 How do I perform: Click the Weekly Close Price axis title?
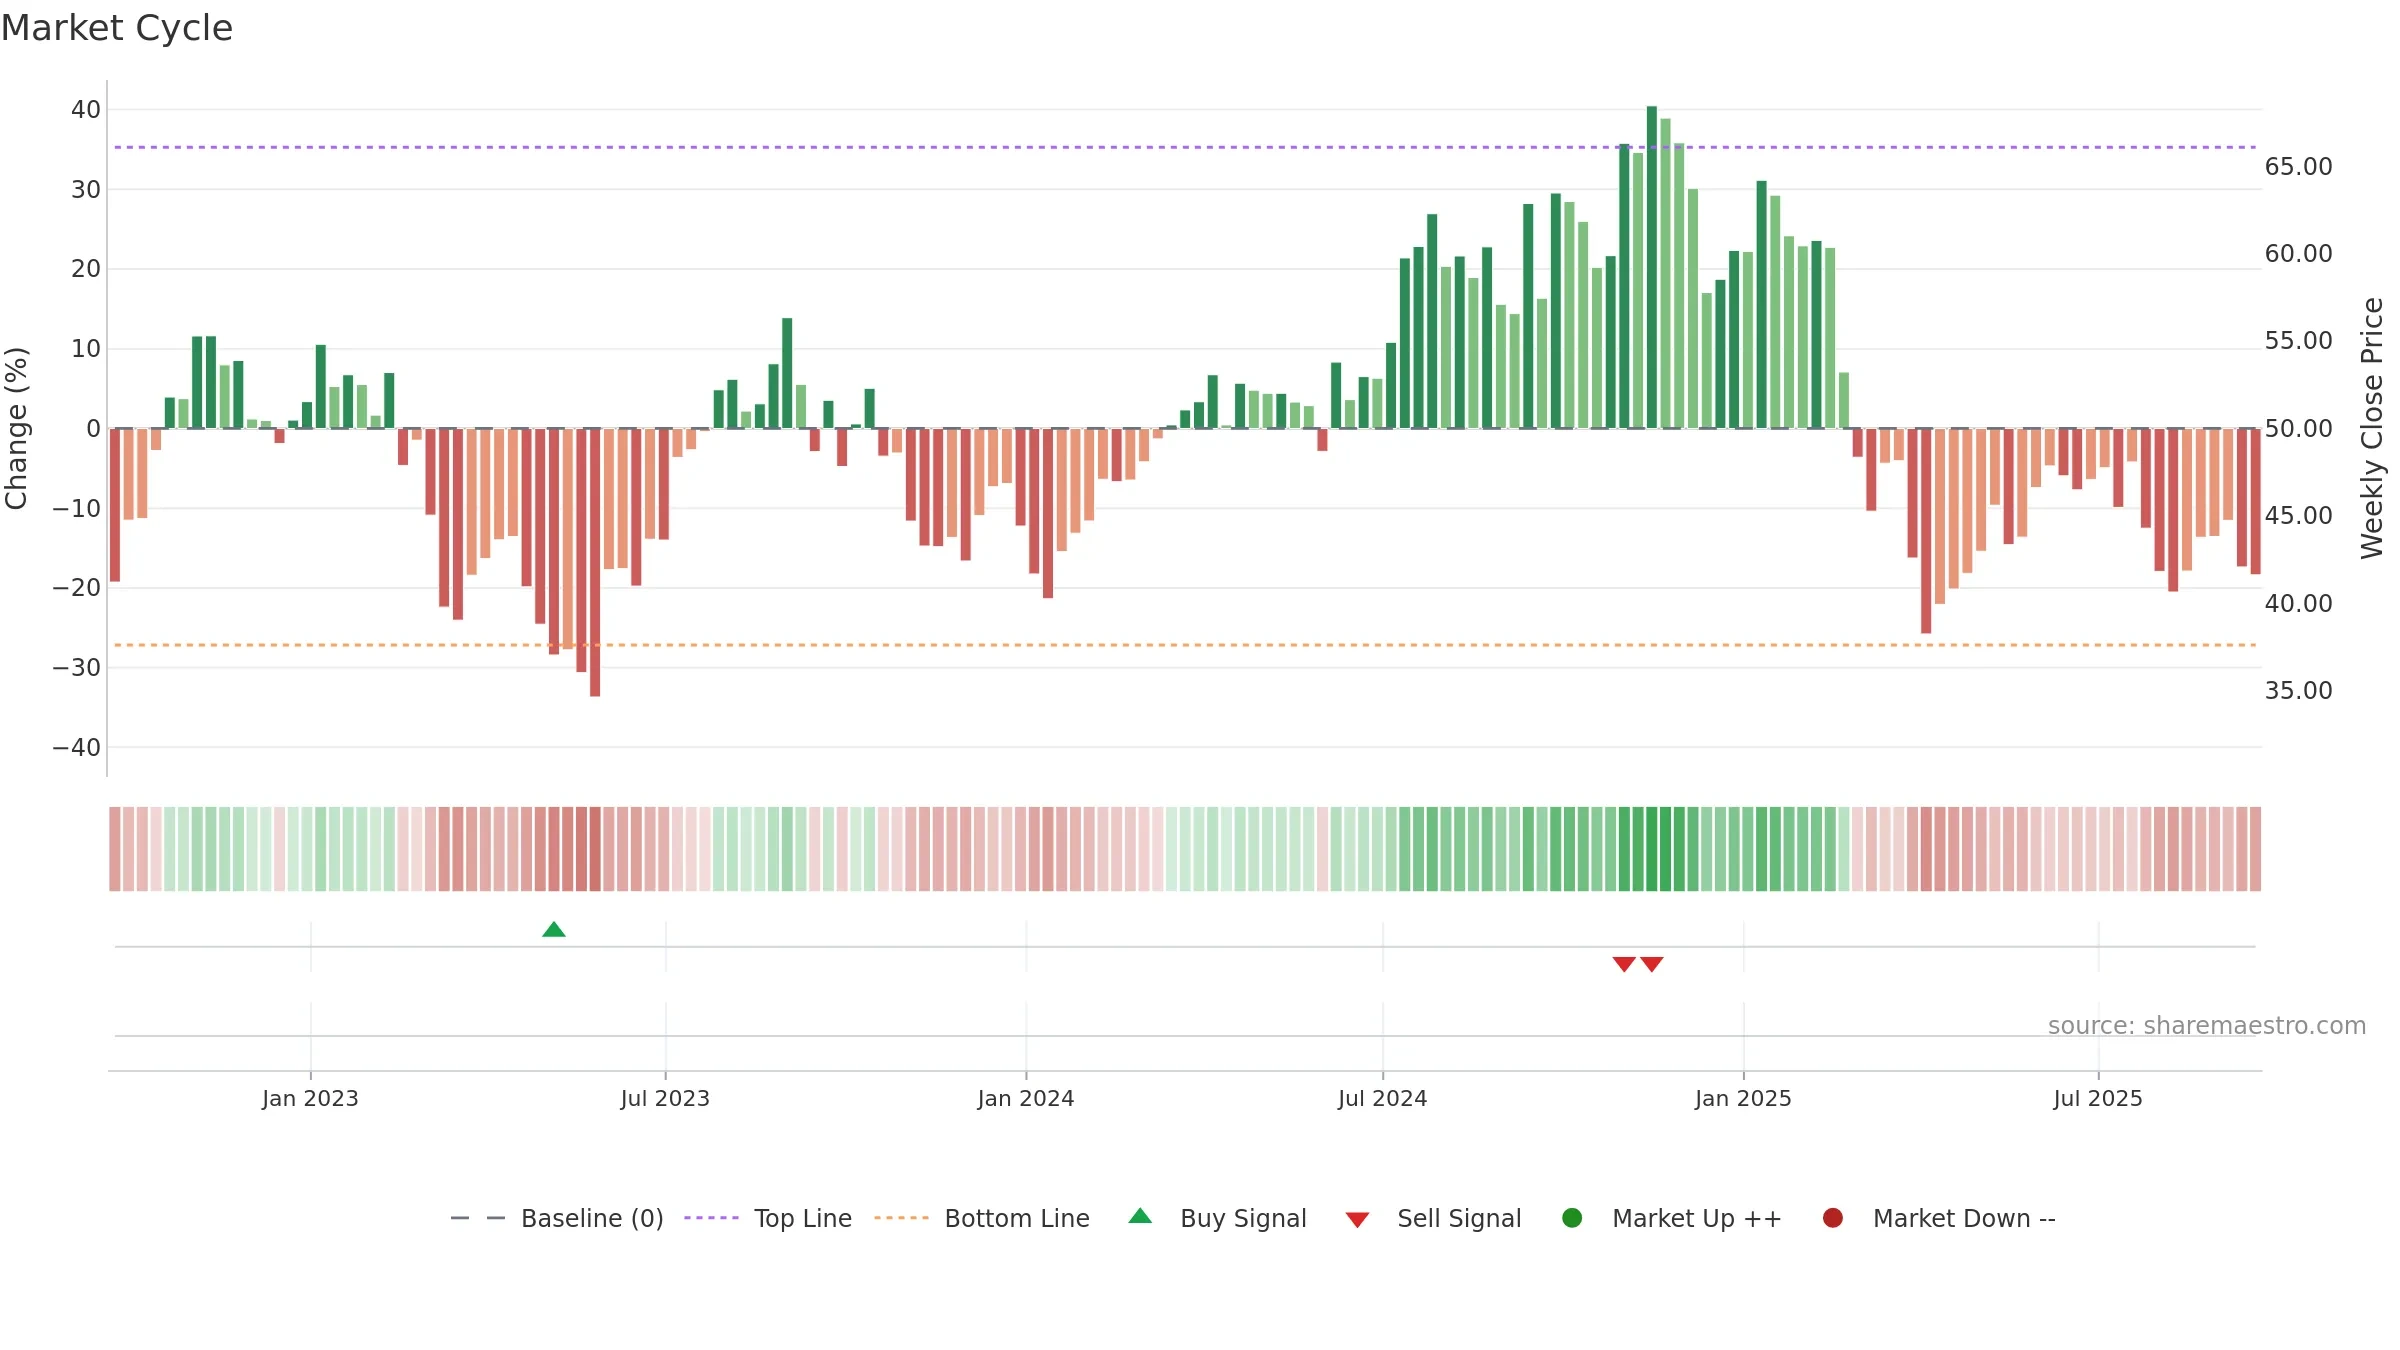click(x=2372, y=428)
